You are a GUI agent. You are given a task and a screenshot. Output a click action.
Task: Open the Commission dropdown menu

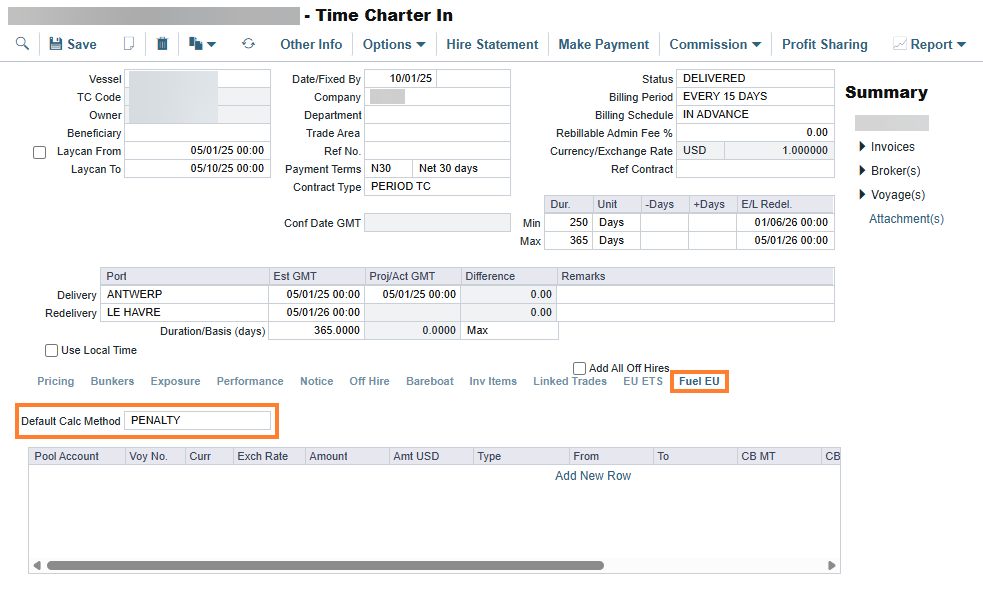[x=715, y=45]
